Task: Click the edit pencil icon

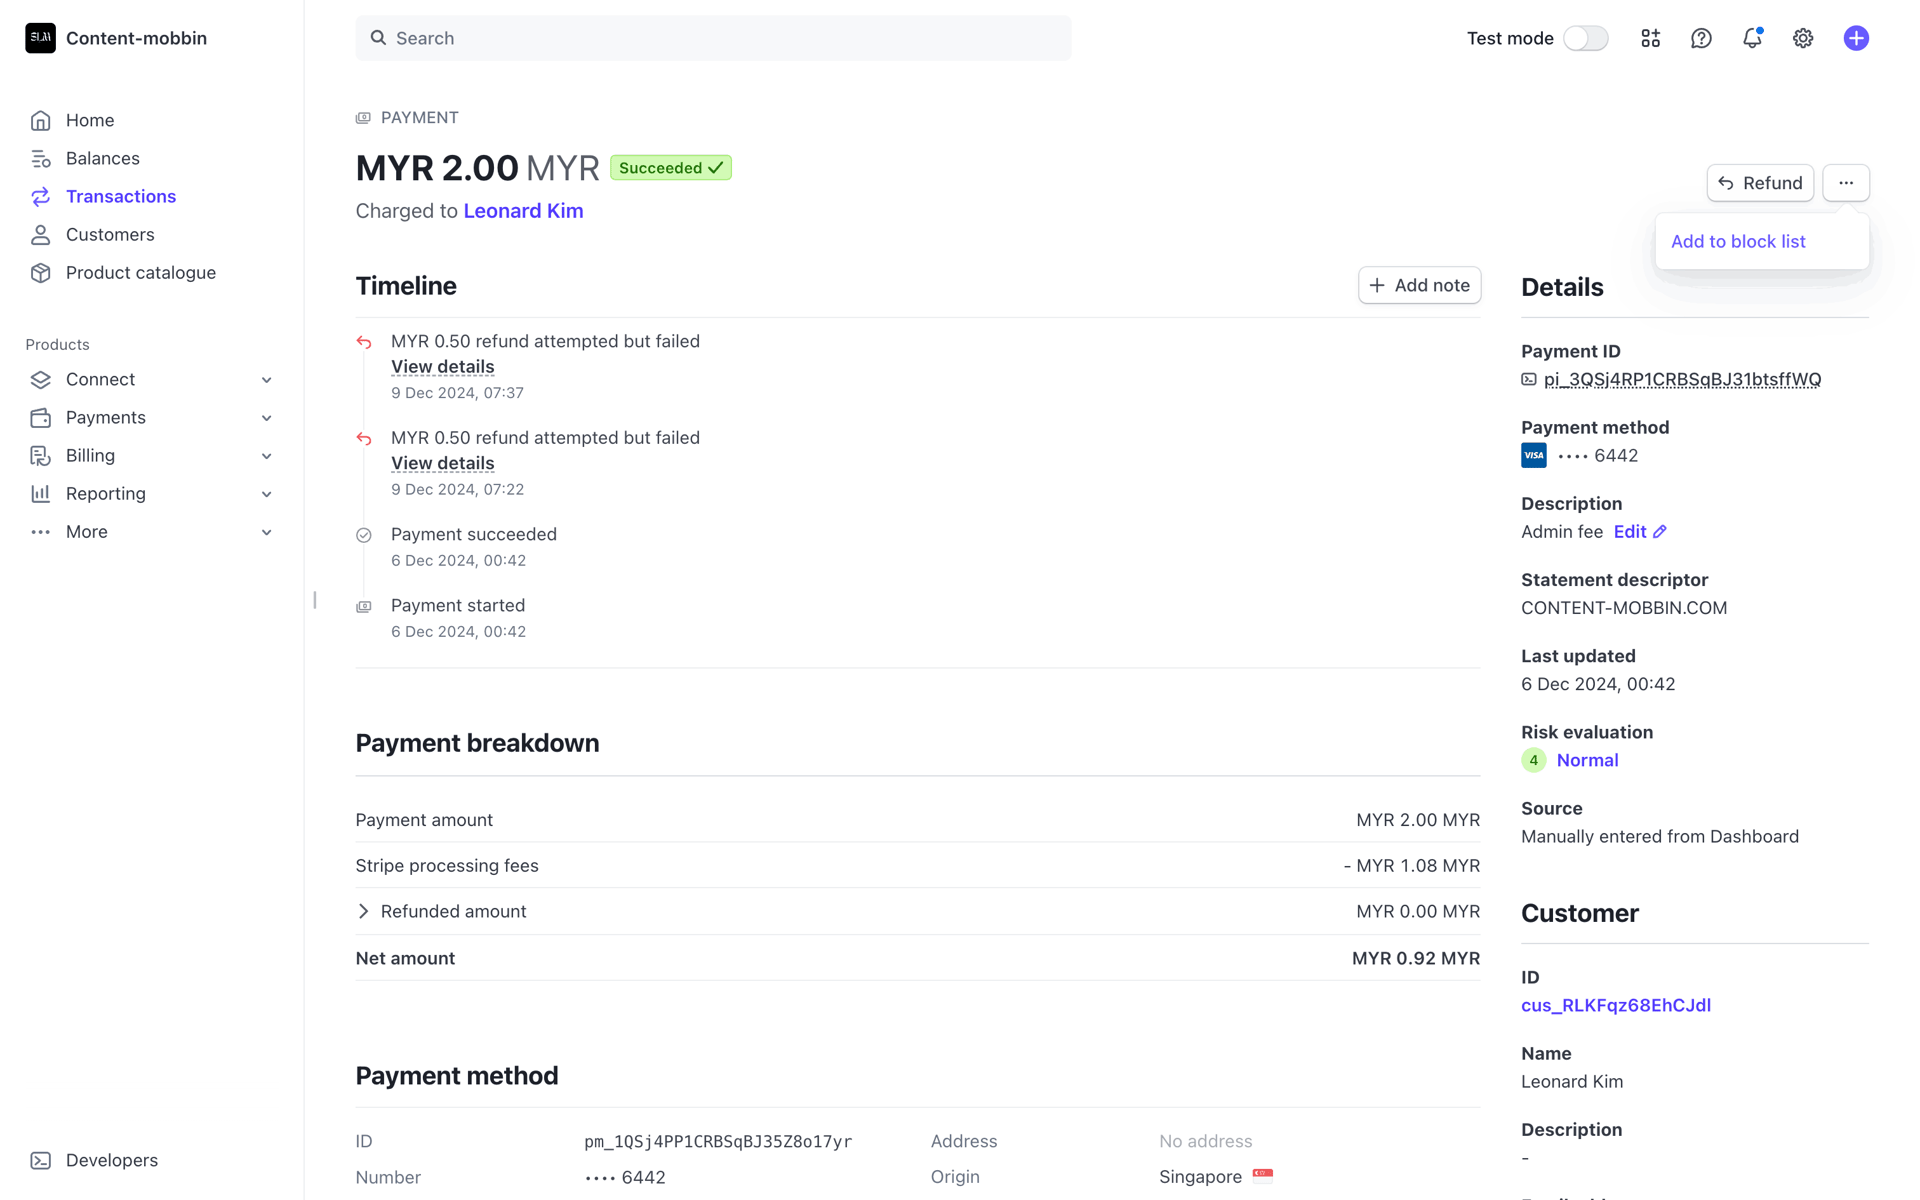Action: point(1660,532)
